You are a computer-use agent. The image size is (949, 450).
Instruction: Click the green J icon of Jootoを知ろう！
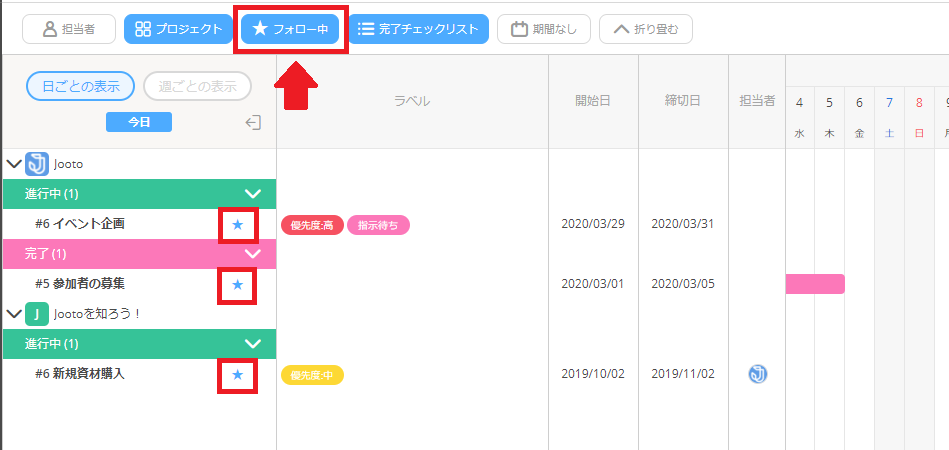(37, 314)
